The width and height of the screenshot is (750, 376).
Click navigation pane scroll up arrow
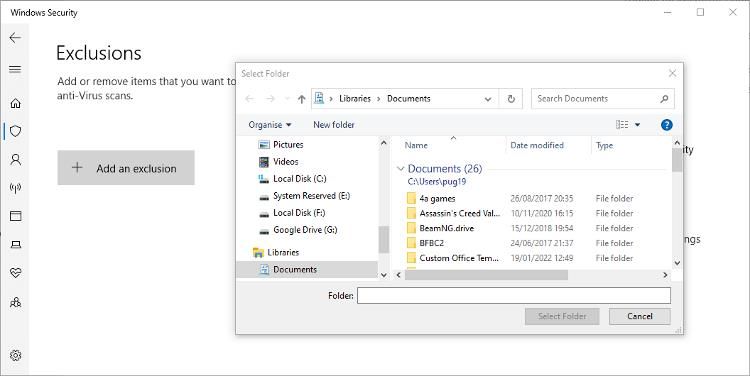(384, 143)
